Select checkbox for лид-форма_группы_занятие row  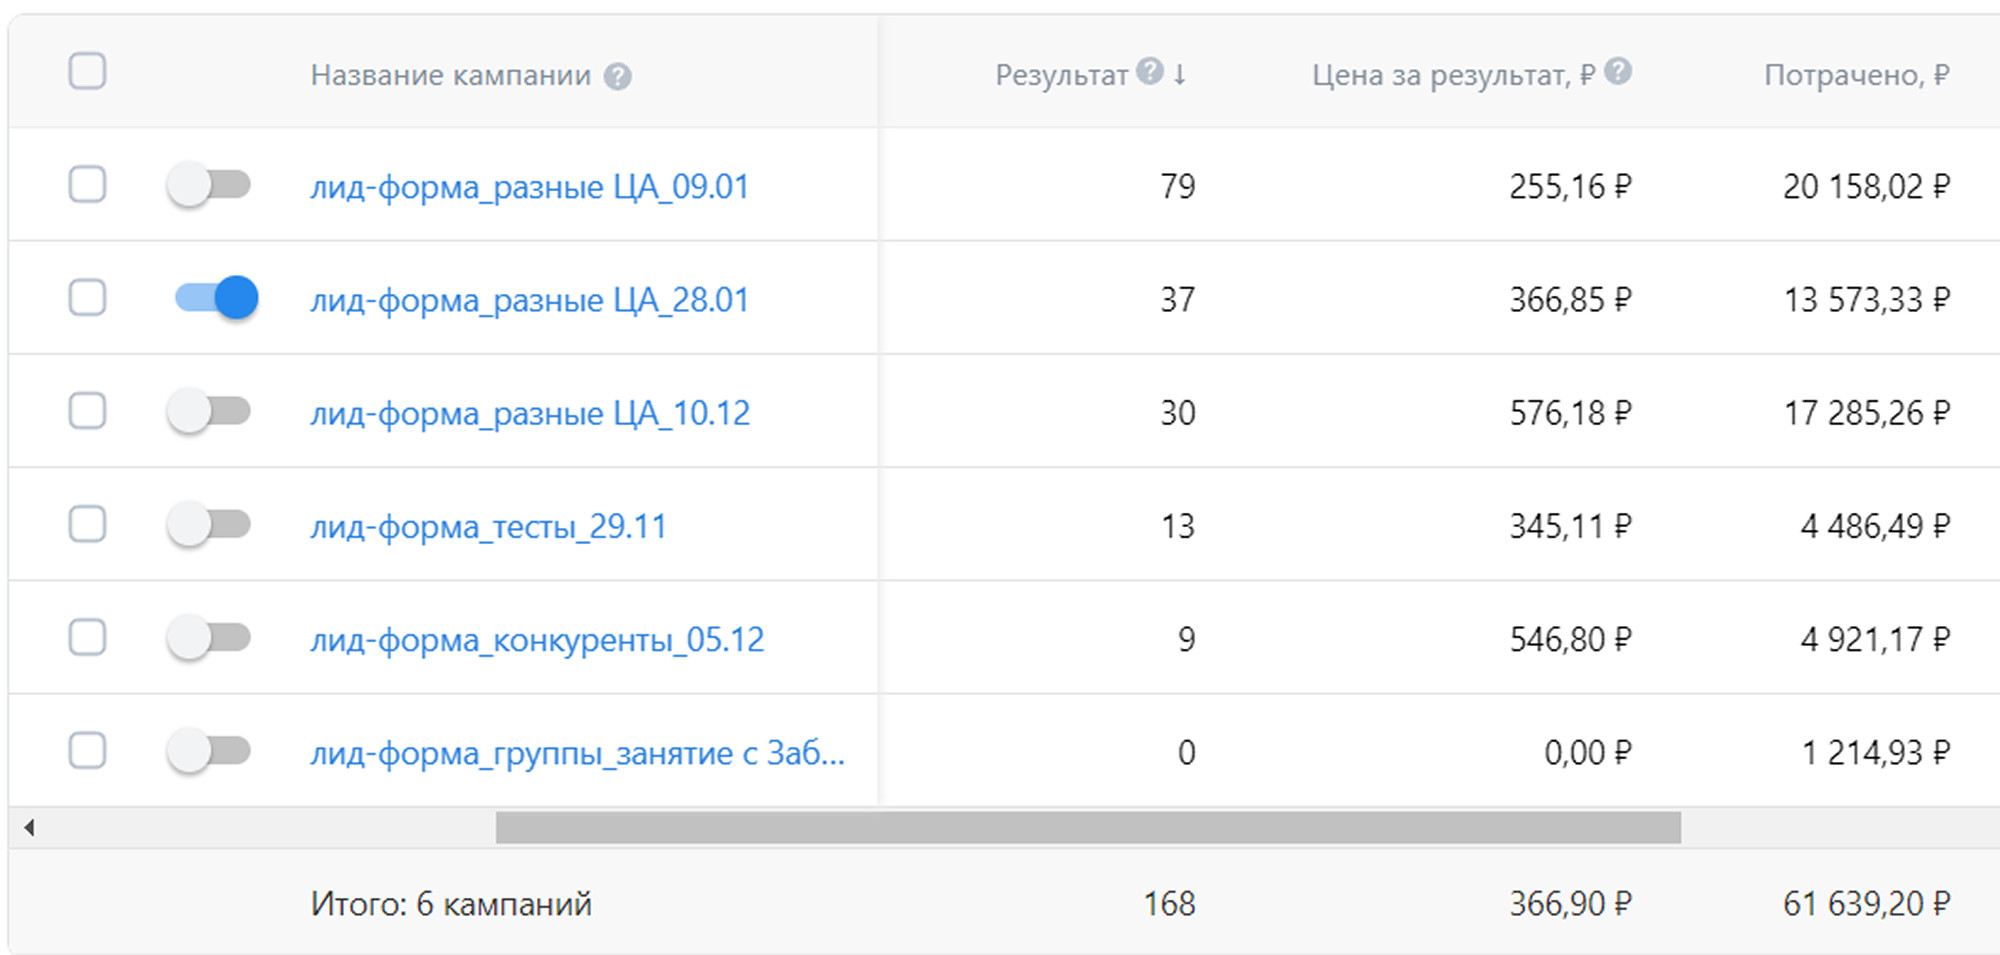(87, 750)
